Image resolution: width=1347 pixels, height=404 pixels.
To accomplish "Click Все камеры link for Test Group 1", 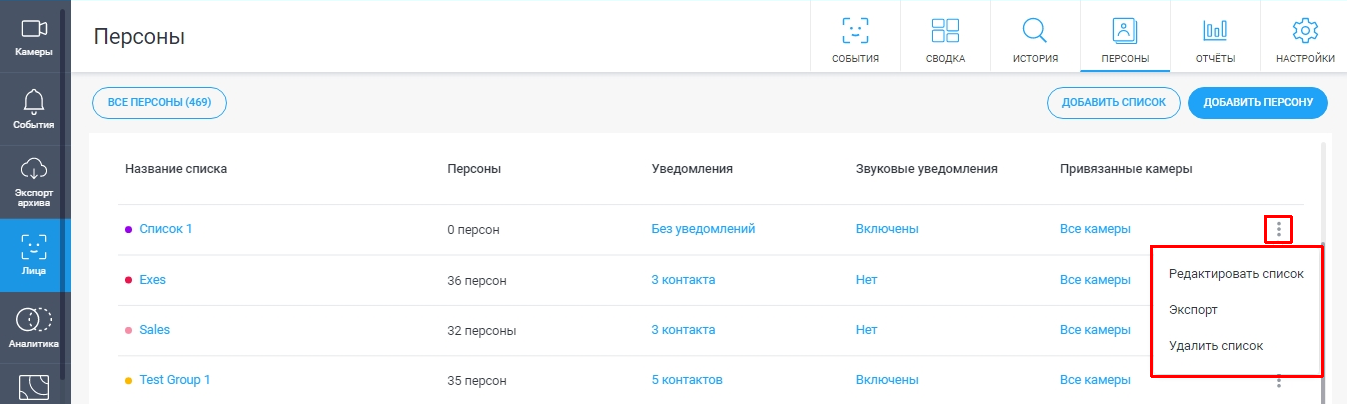I will (x=1095, y=380).
